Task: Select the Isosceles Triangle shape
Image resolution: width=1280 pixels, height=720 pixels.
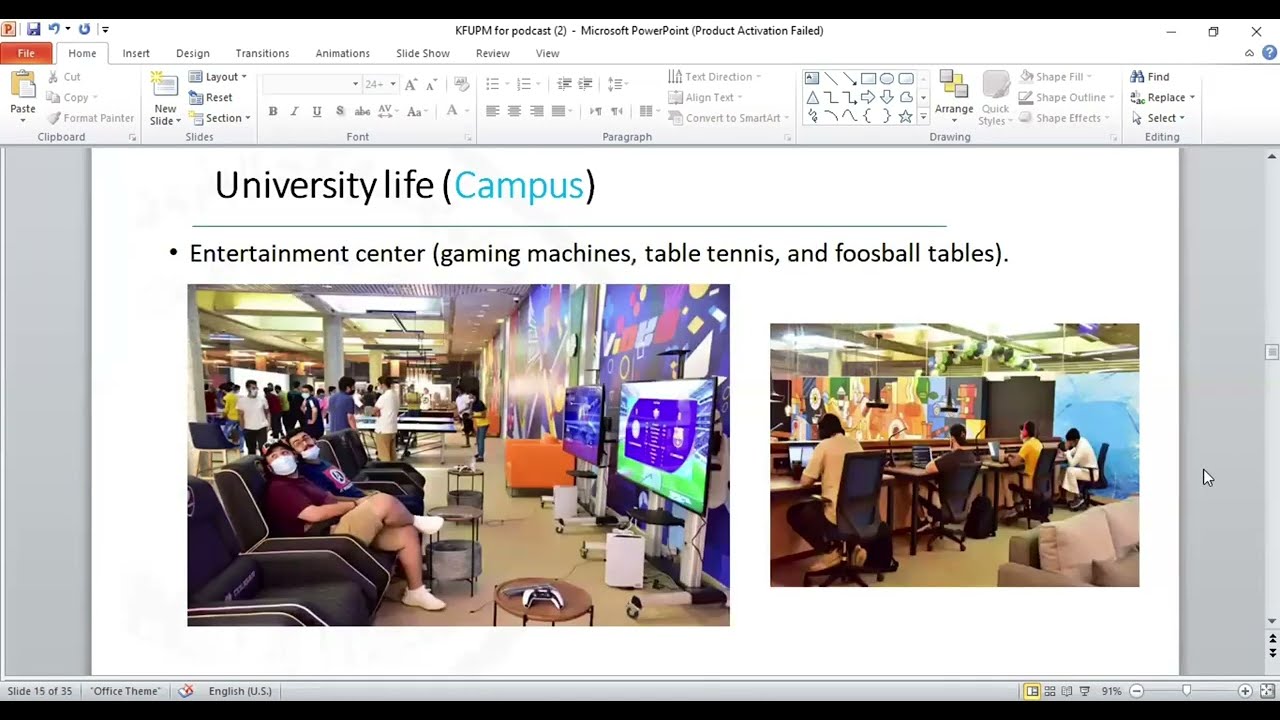Action: pyautogui.click(x=812, y=97)
